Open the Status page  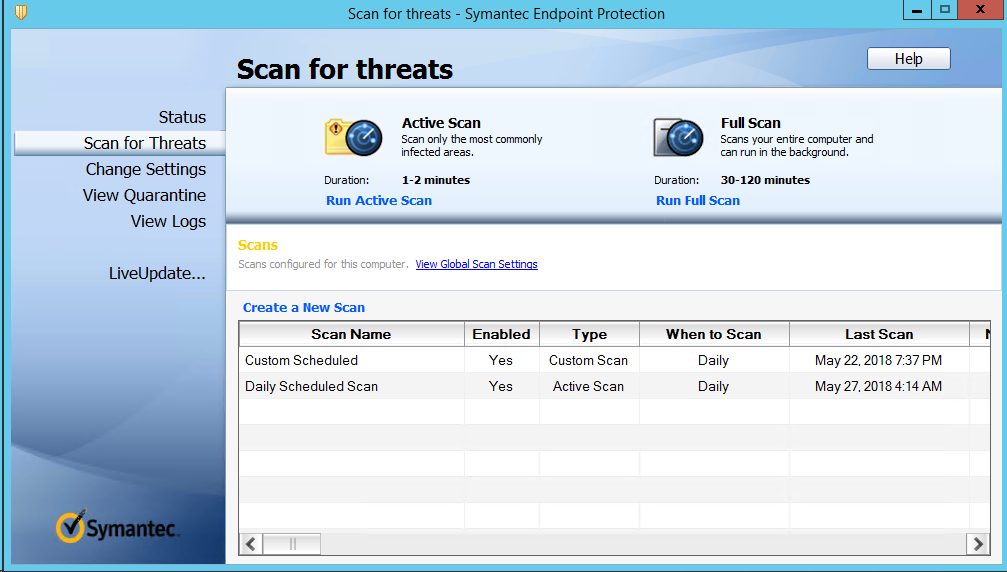(182, 117)
